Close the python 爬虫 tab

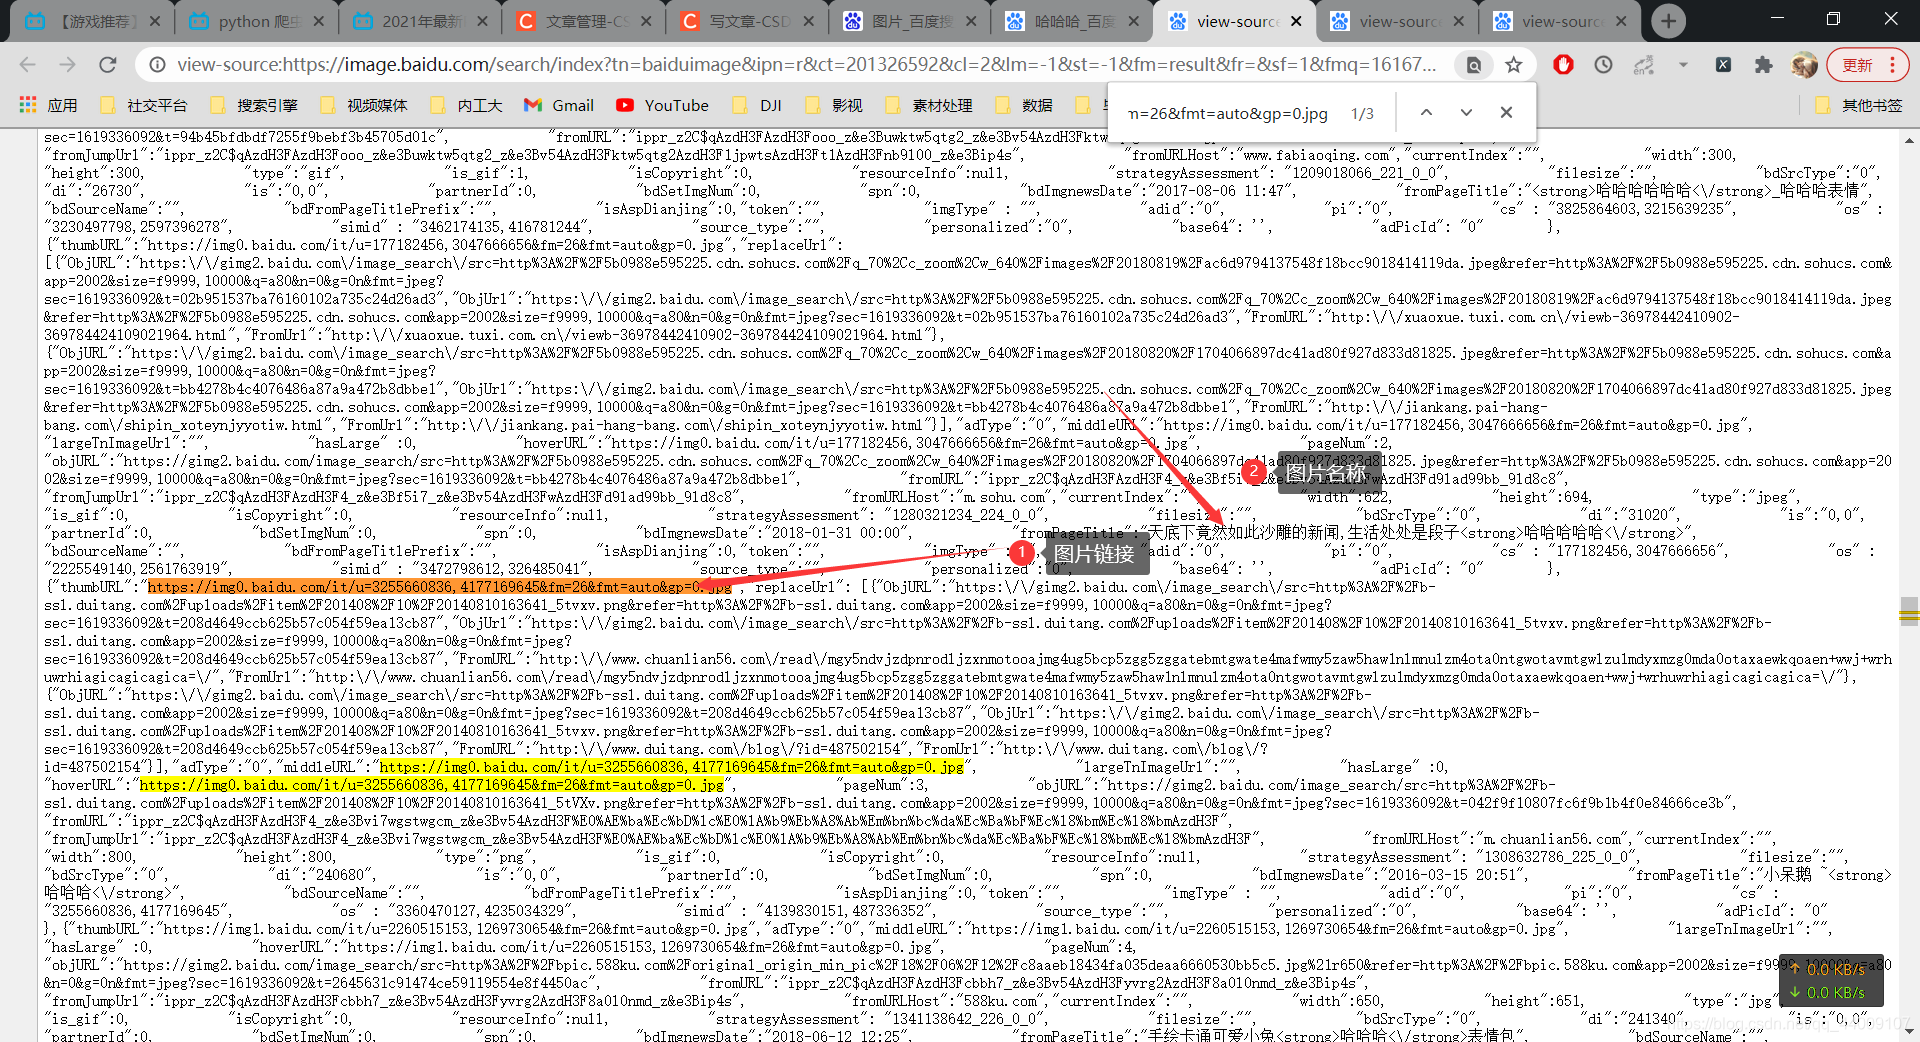[x=318, y=21]
